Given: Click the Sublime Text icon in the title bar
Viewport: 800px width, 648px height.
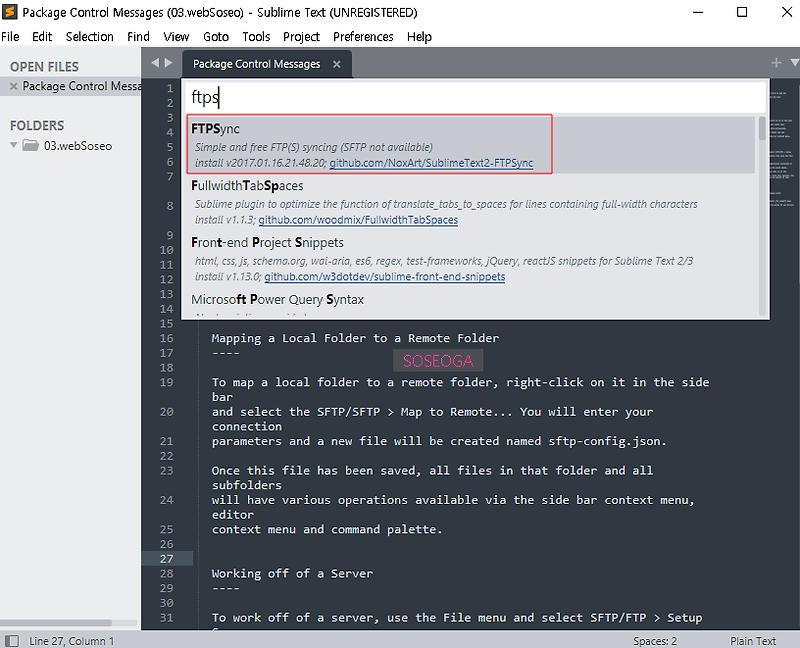Looking at the screenshot, I should [11, 12].
